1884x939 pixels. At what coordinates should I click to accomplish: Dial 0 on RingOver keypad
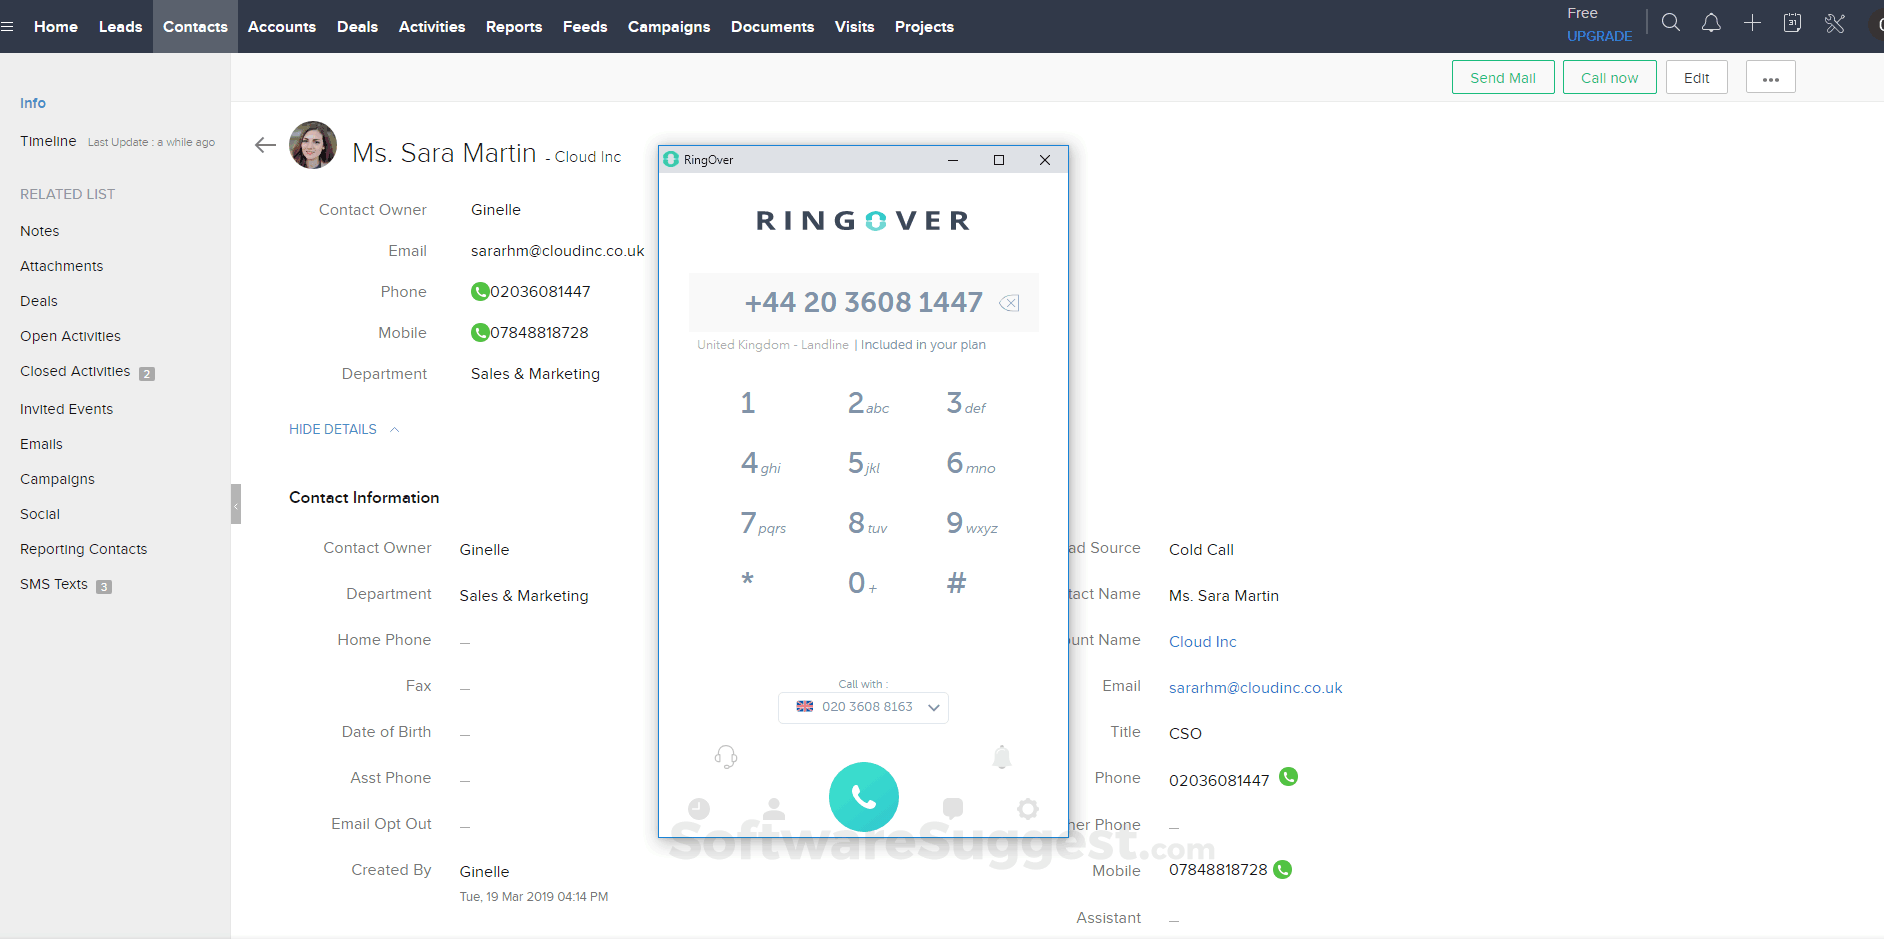tap(862, 583)
